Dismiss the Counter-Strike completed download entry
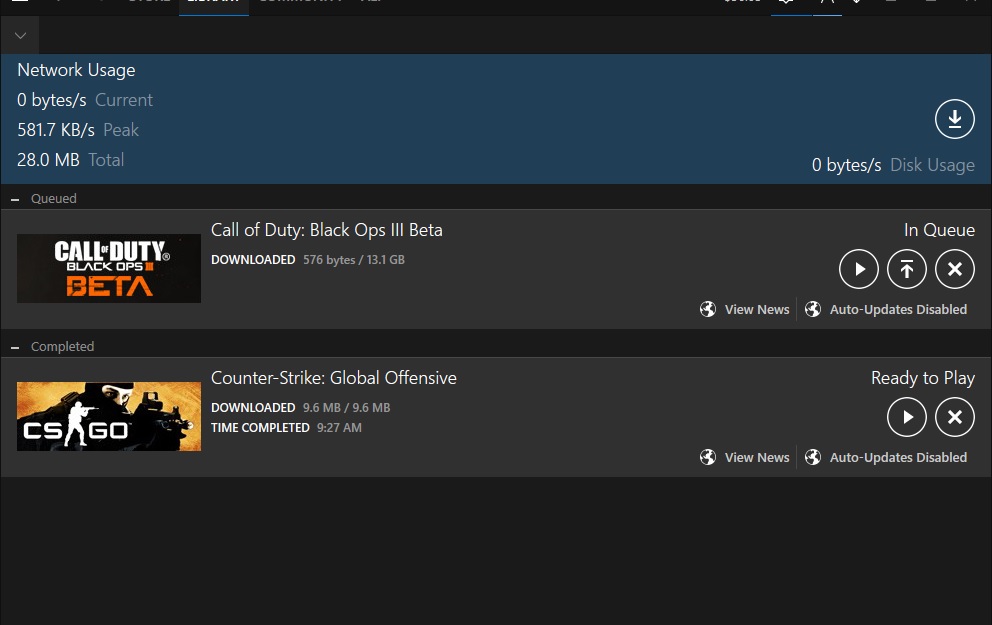 point(954,417)
